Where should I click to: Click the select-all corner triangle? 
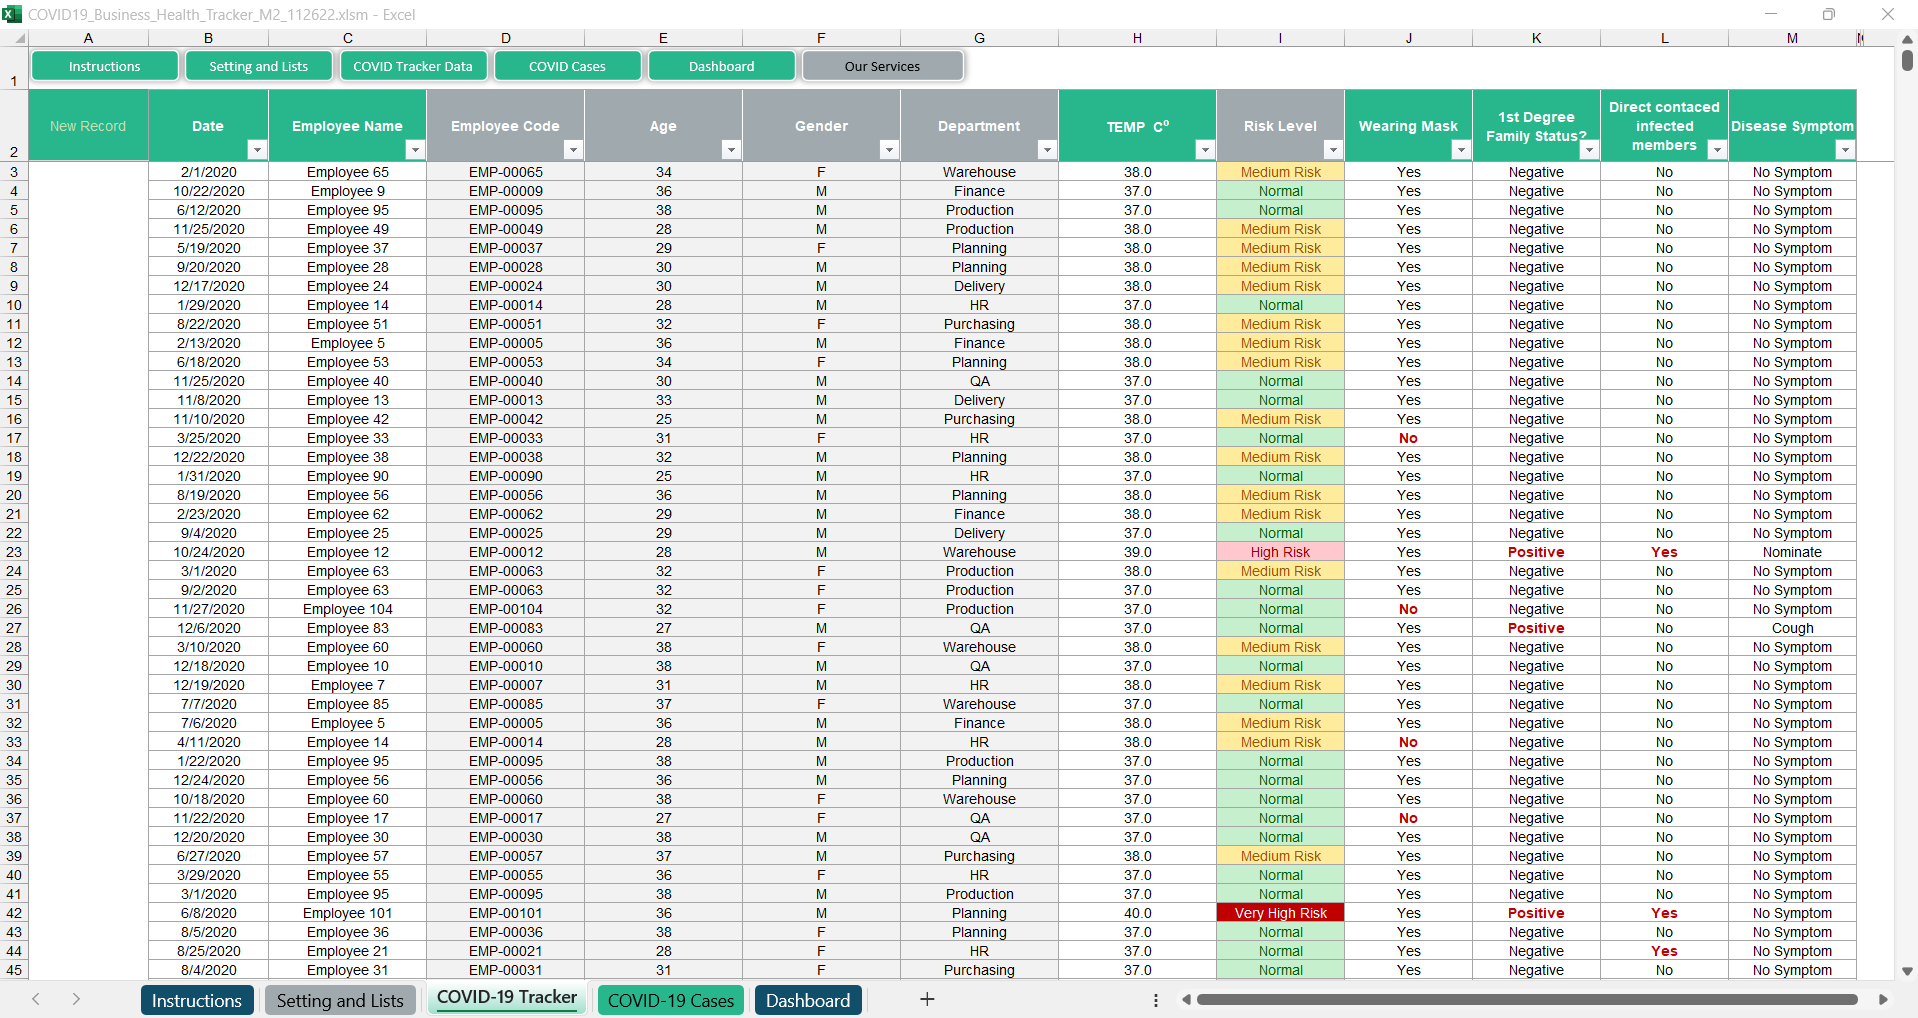tap(19, 39)
